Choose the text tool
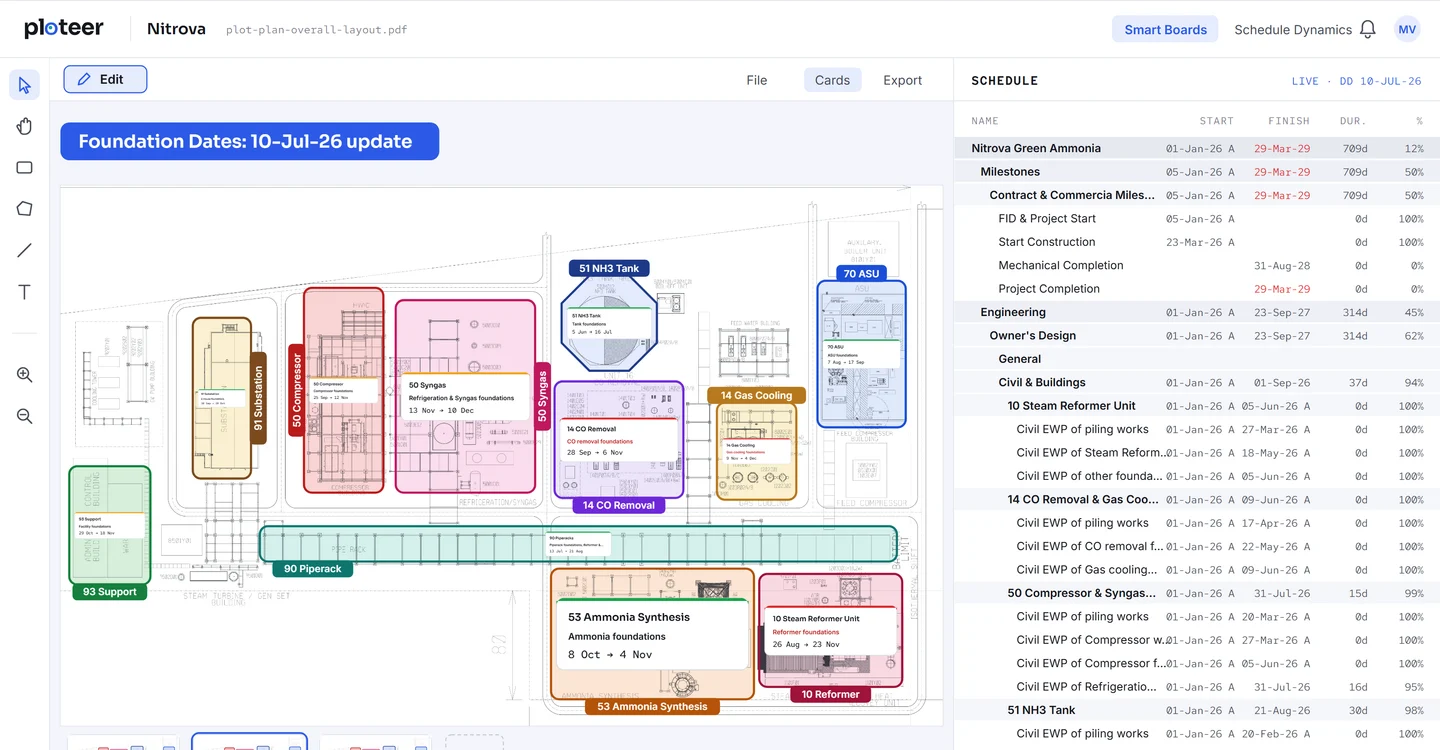 coord(25,292)
